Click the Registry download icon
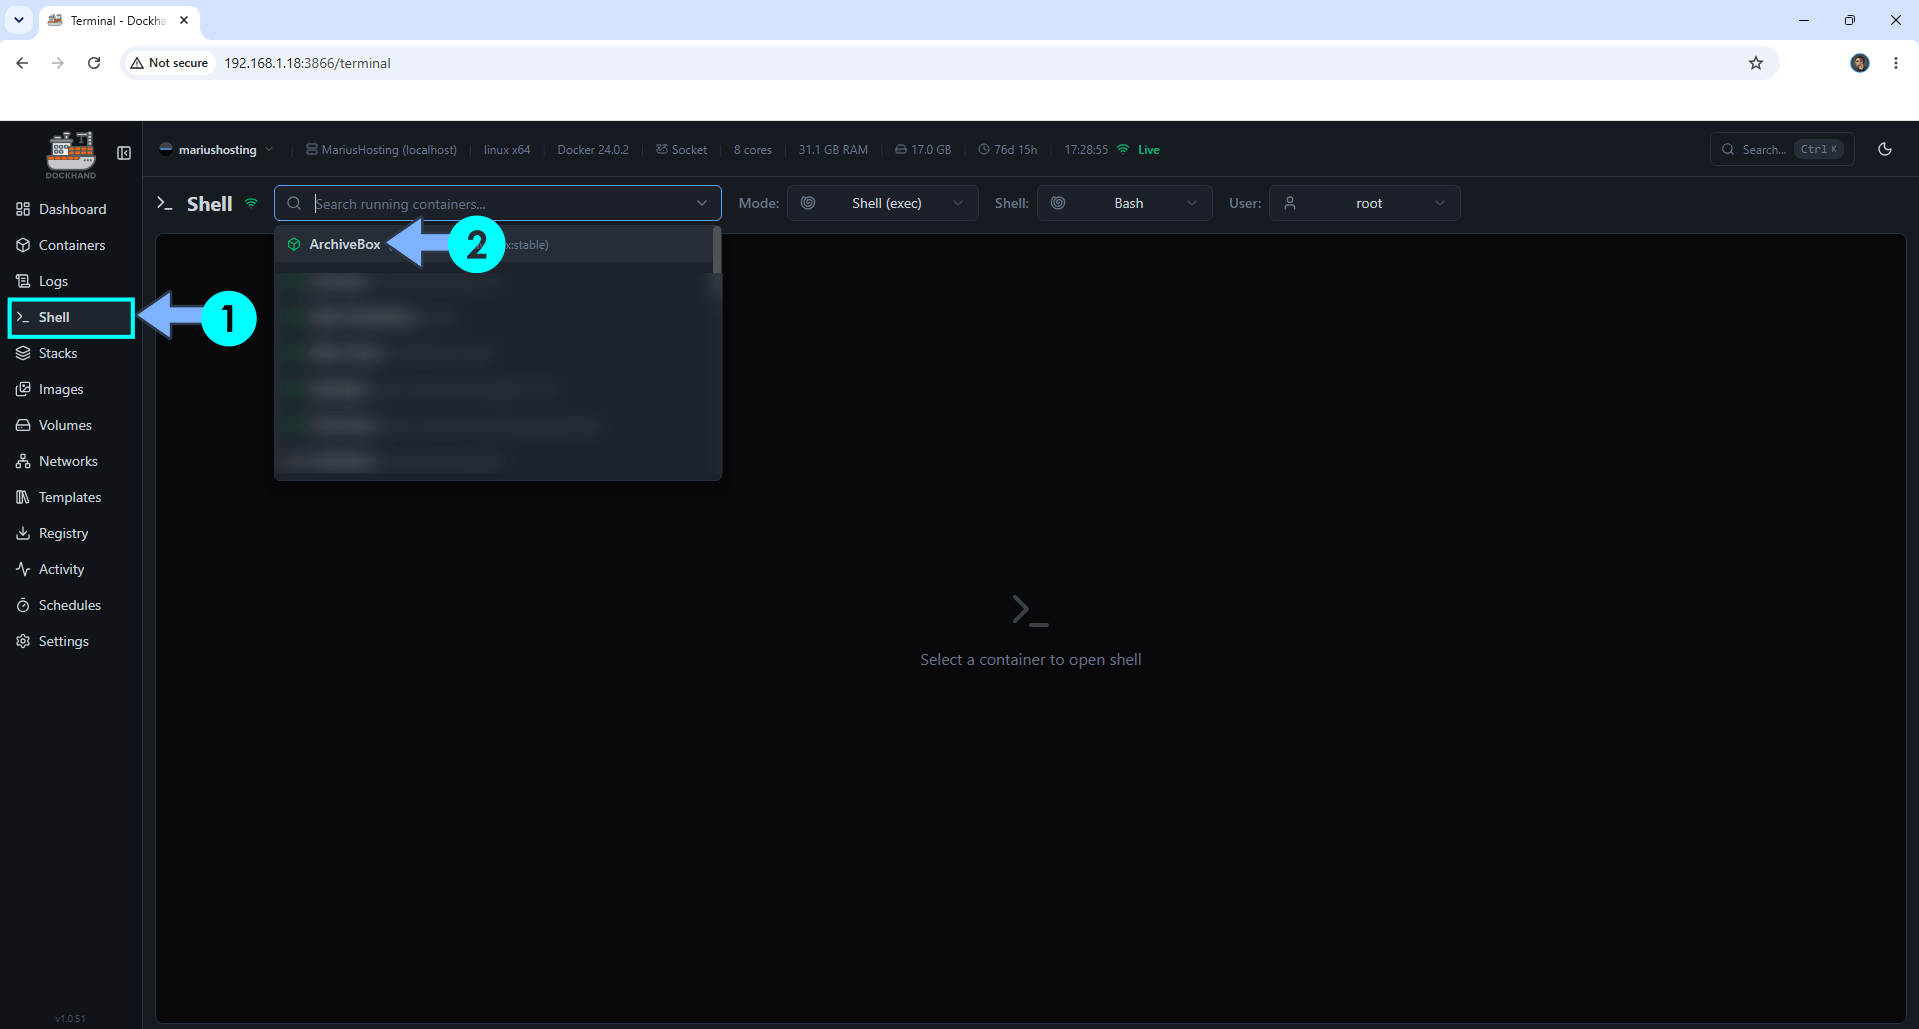The height and width of the screenshot is (1029, 1919). point(23,533)
